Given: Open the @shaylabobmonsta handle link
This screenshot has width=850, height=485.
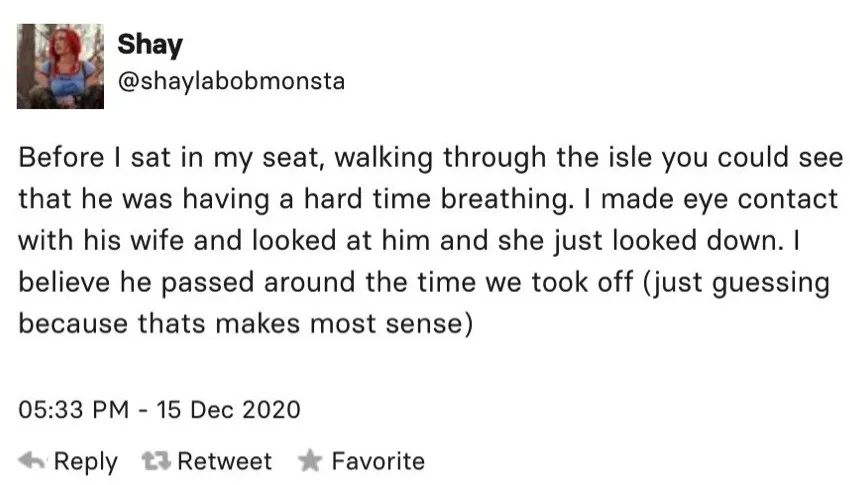Looking at the screenshot, I should click(231, 82).
